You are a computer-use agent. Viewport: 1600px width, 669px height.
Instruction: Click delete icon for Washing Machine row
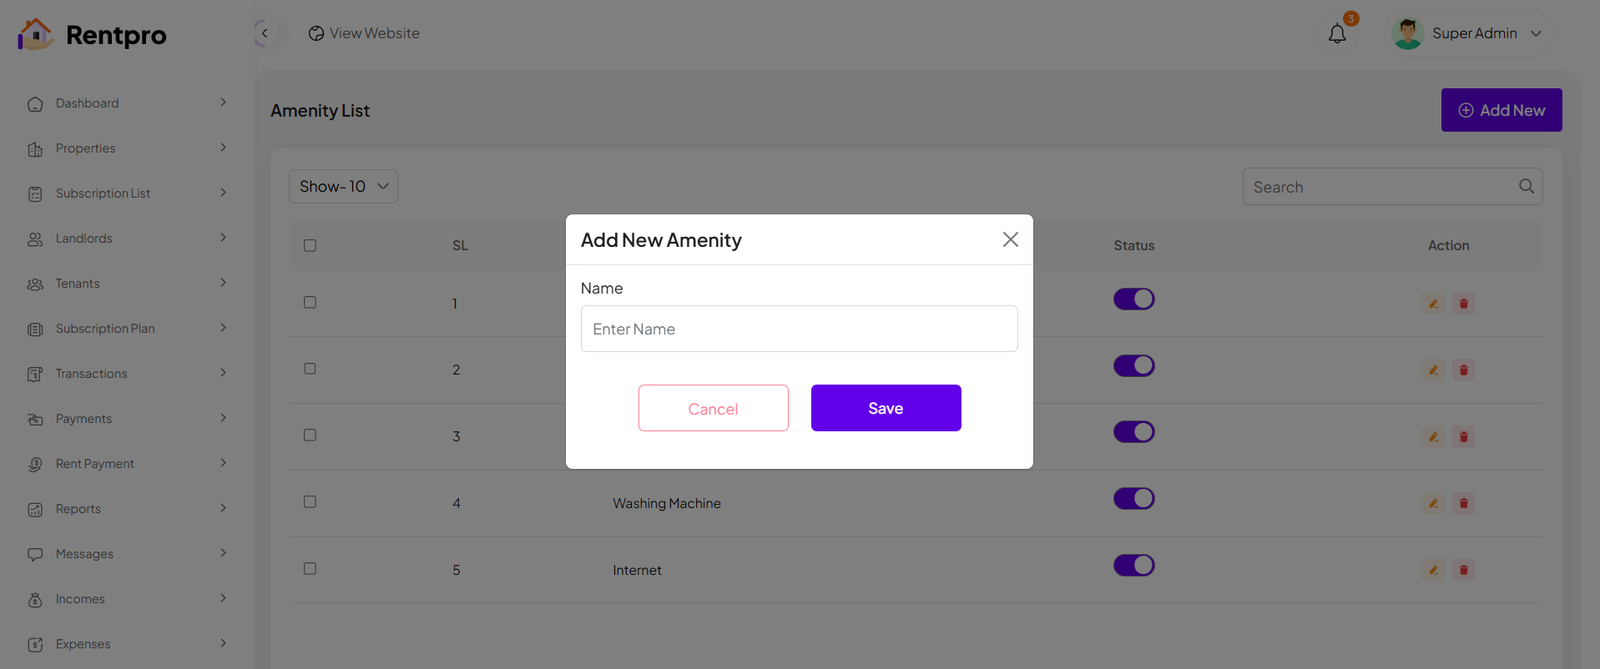pos(1464,503)
